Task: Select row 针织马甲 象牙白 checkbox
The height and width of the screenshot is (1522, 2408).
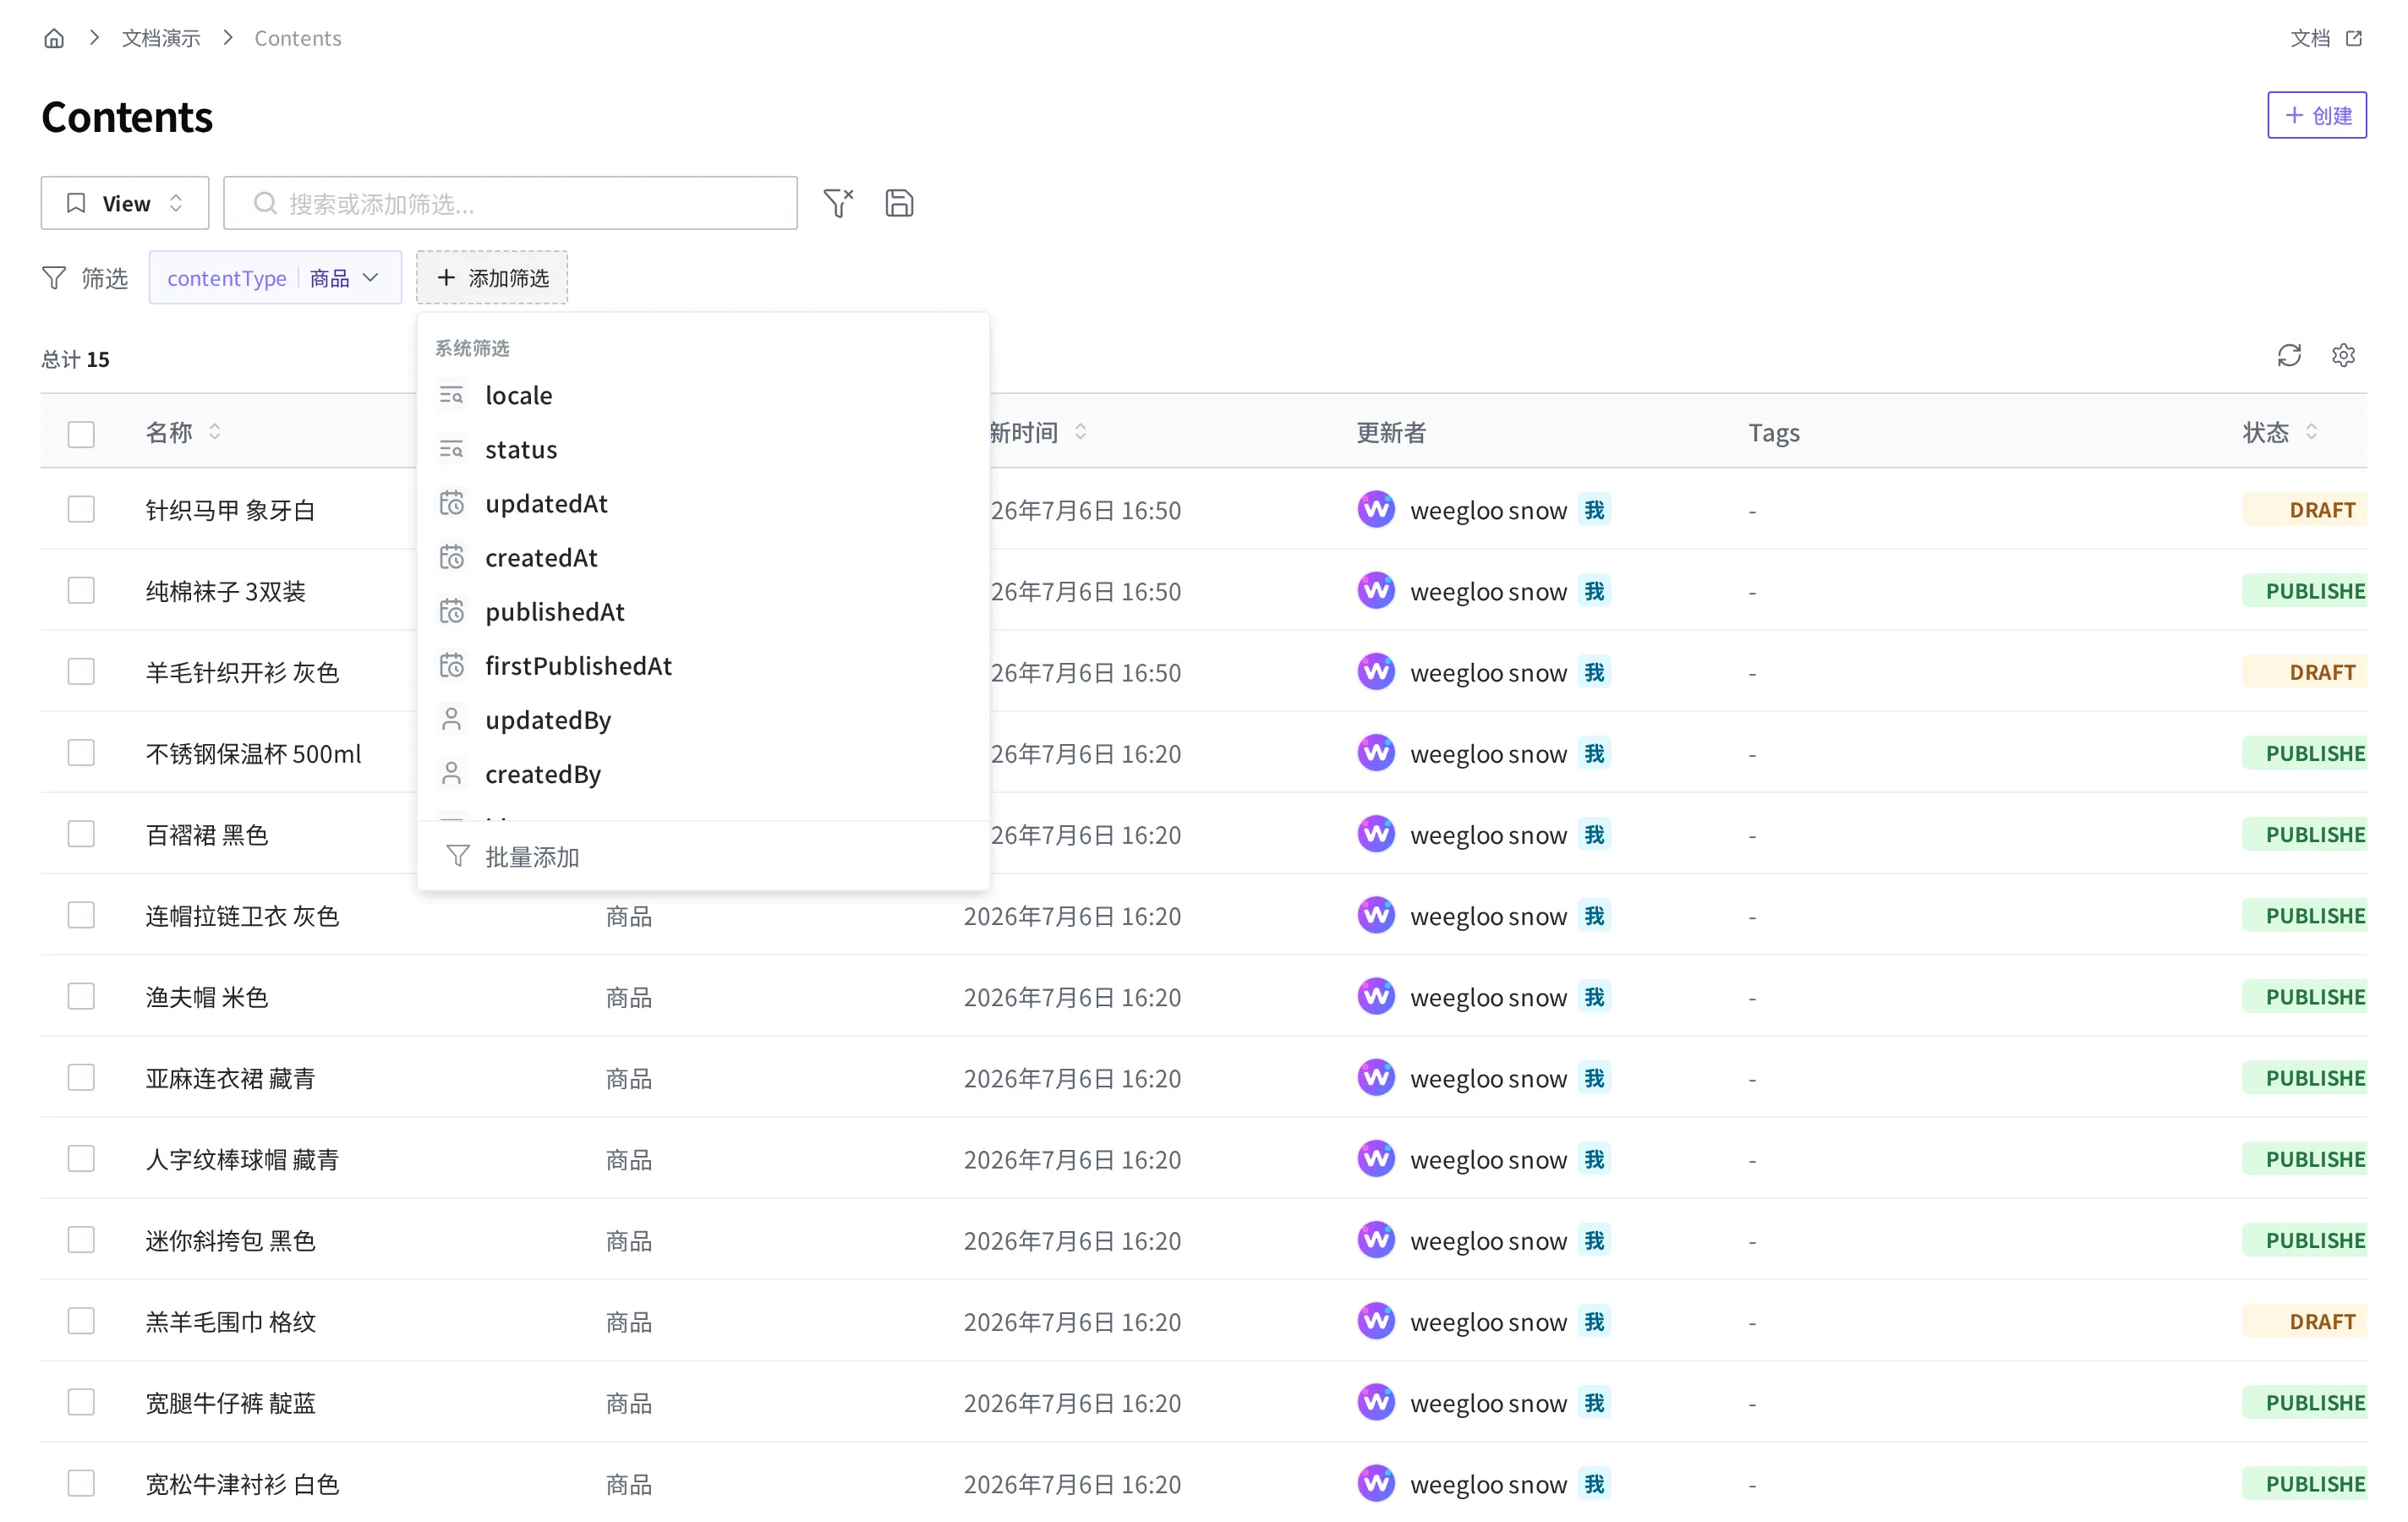Action: point(81,510)
